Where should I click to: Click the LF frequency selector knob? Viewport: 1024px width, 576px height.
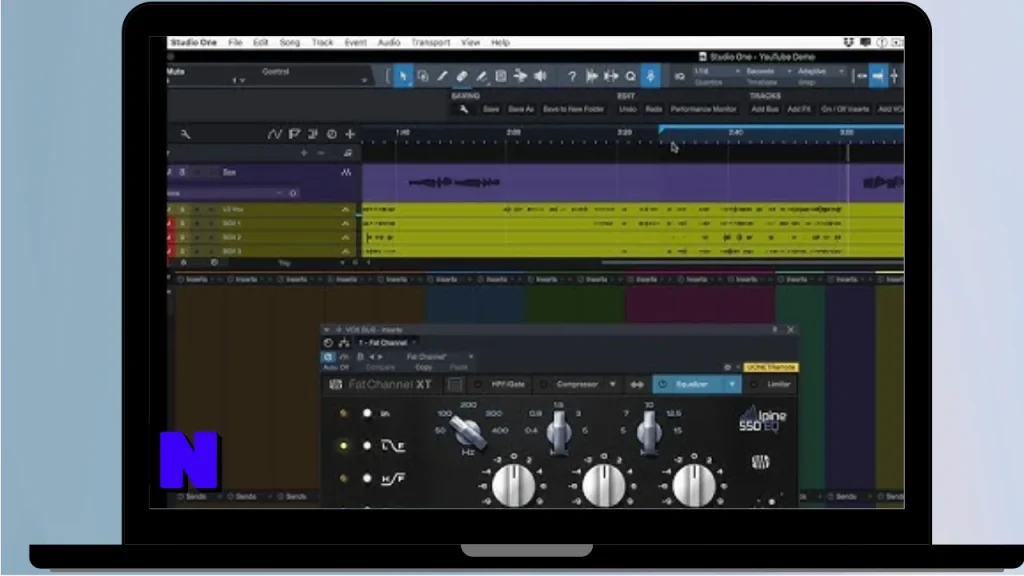point(468,432)
